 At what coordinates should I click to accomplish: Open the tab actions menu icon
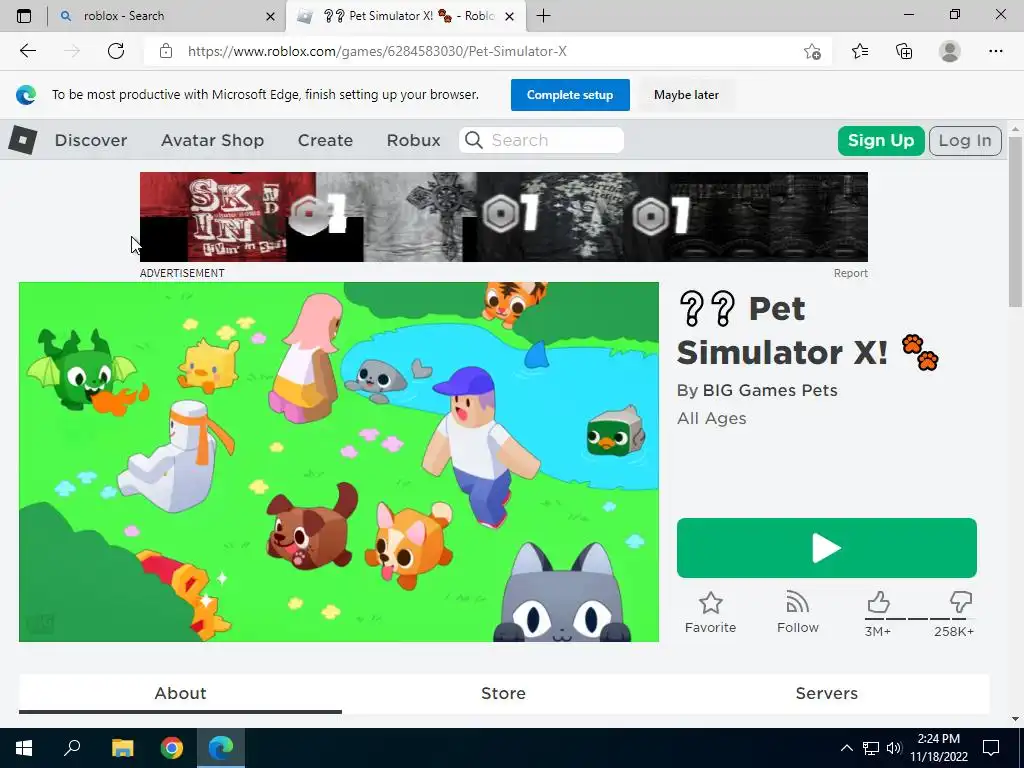click(x=24, y=16)
